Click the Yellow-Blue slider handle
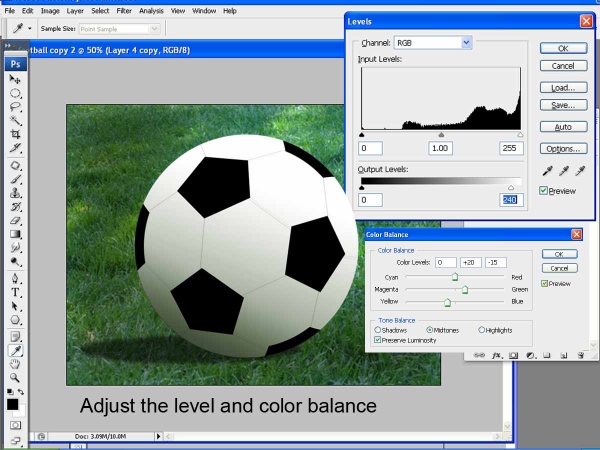Screen dimensions: 600x450 point(447,303)
